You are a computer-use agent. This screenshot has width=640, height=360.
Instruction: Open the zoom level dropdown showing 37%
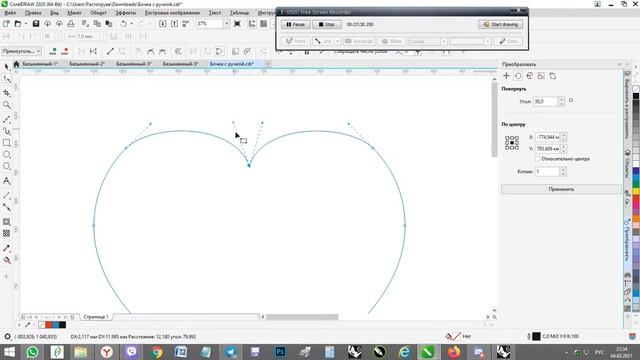click(x=226, y=24)
